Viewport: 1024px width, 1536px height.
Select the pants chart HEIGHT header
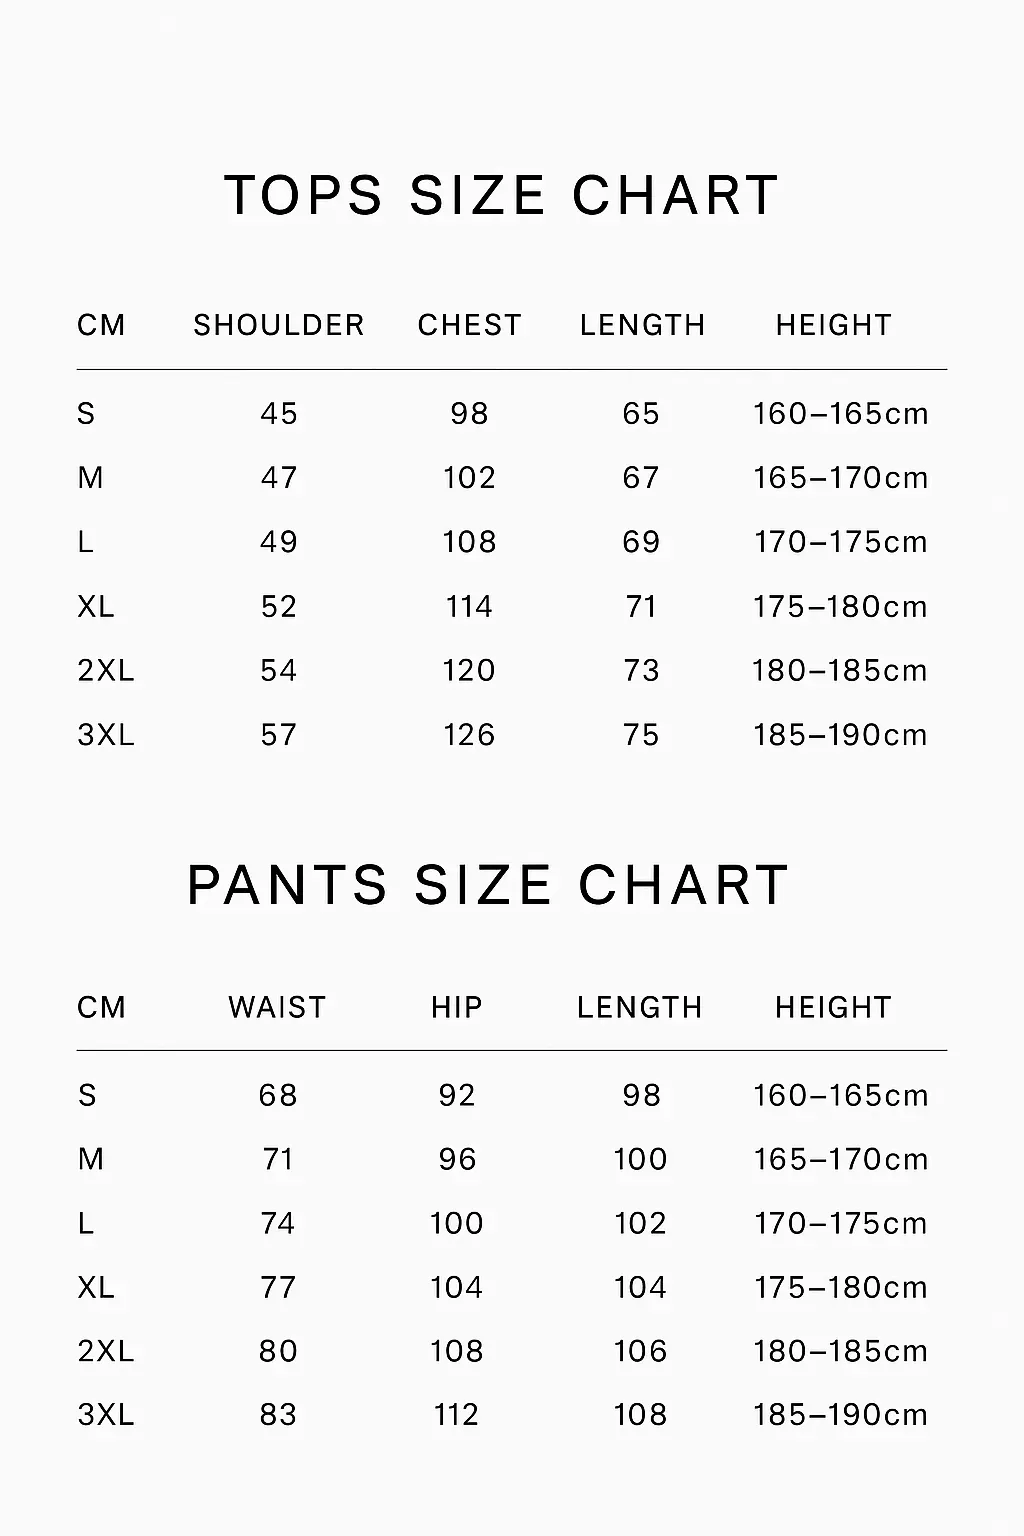coord(833,1007)
